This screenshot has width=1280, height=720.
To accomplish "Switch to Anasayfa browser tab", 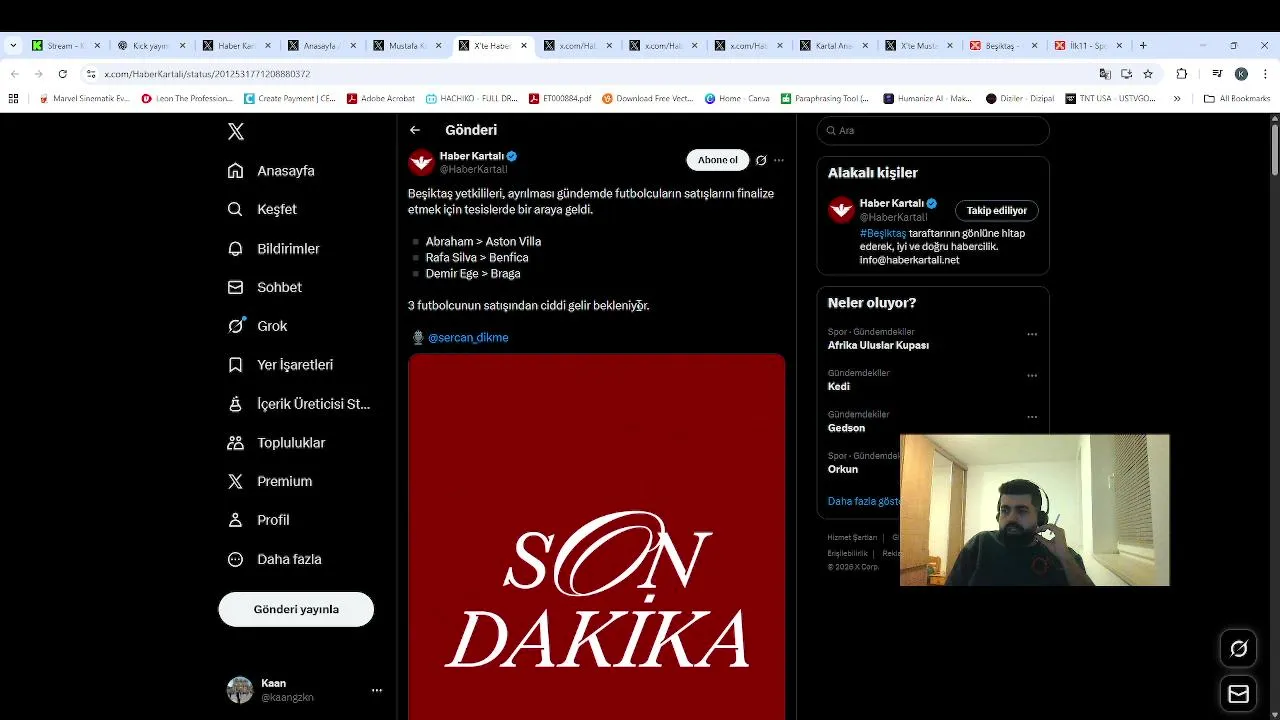I will tap(320, 45).
